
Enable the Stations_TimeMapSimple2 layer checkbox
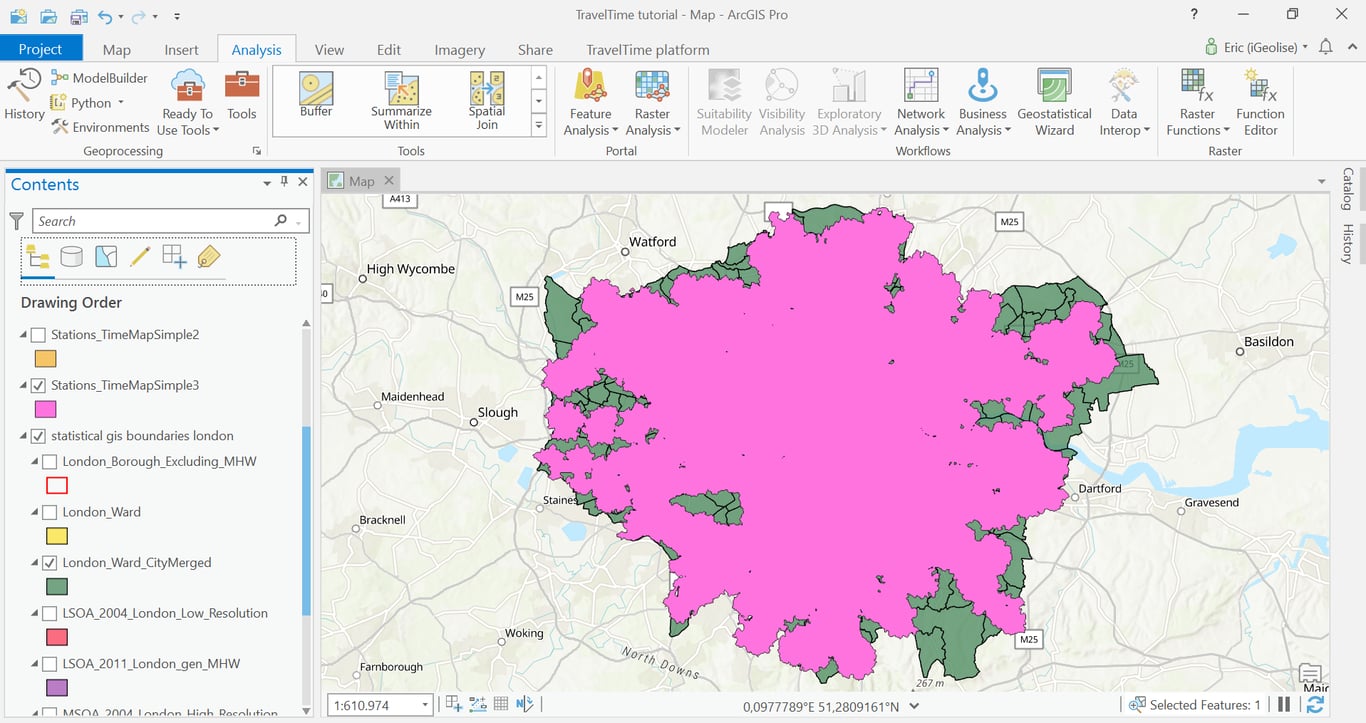[x=38, y=335]
